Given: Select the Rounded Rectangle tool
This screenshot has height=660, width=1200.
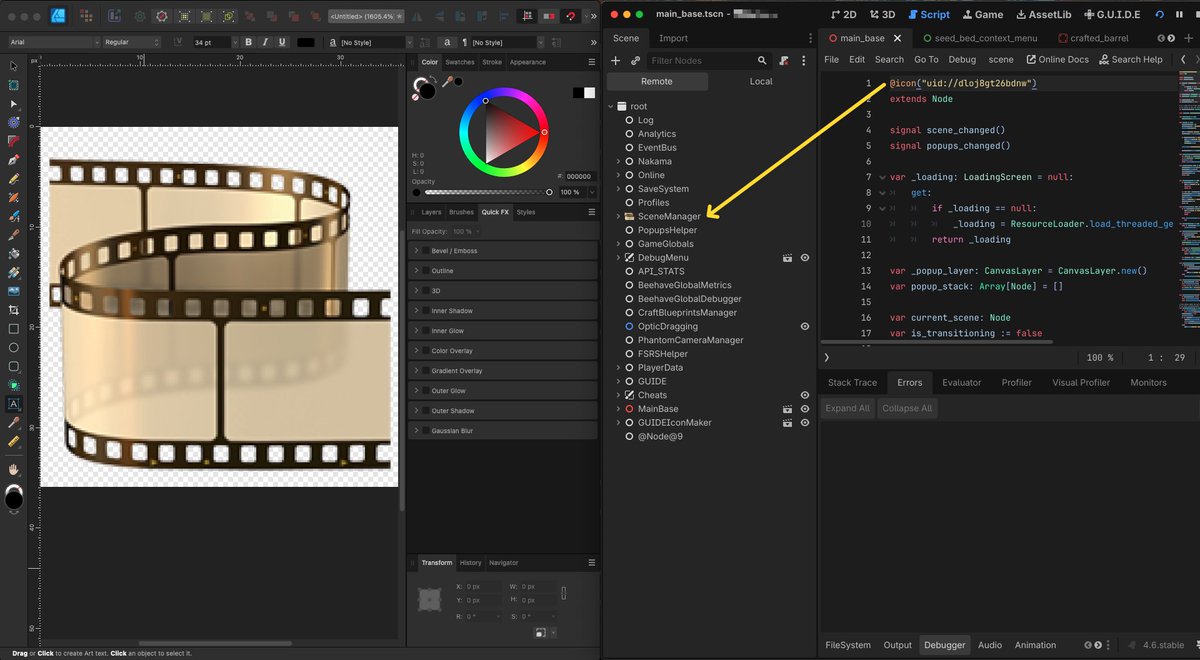Looking at the screenshot, I should pyautogui.click(x=13, y=366).
